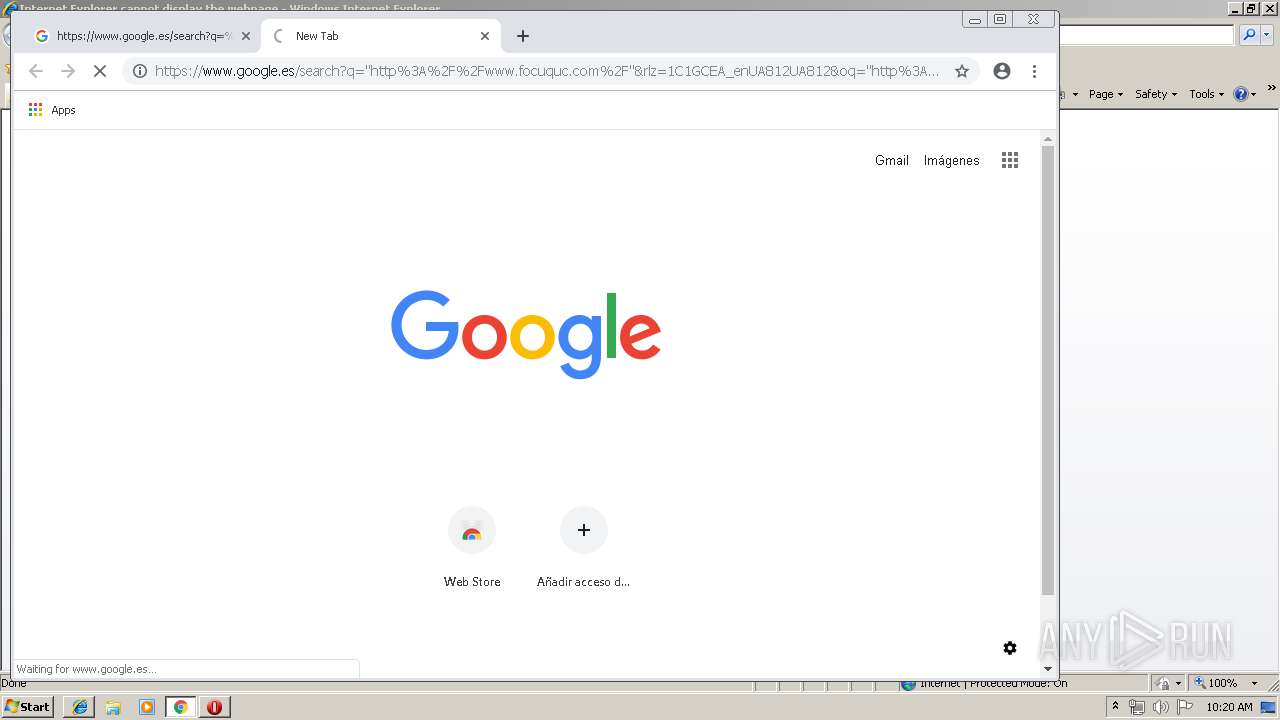Open the customize page gear icon
This screenshot has height=720, width=1280.
tap(1010, 648)
